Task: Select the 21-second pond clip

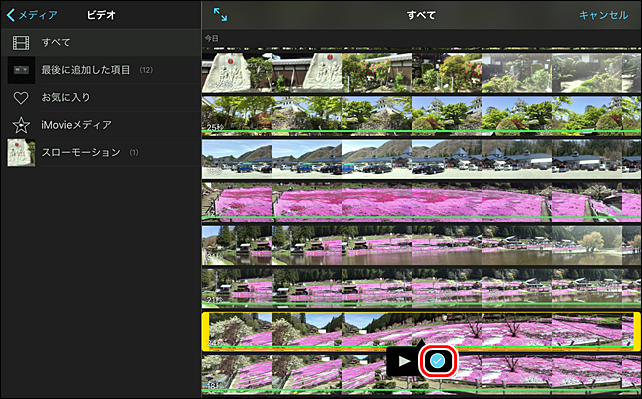Action: (421, 288)
